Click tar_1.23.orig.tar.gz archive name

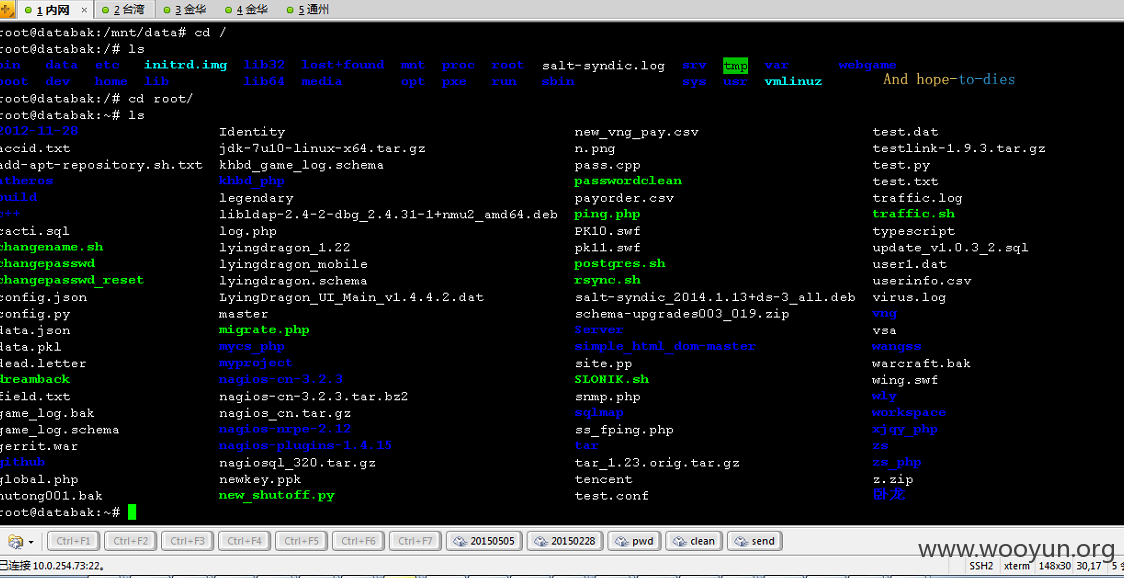click(x=657, y=463)
